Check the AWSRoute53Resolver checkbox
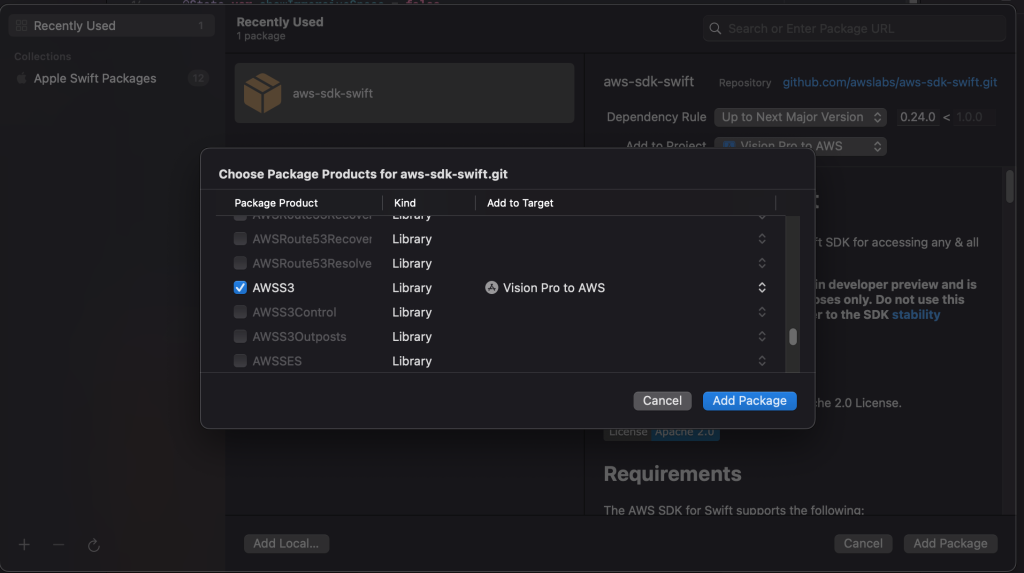 coord(240,263)
